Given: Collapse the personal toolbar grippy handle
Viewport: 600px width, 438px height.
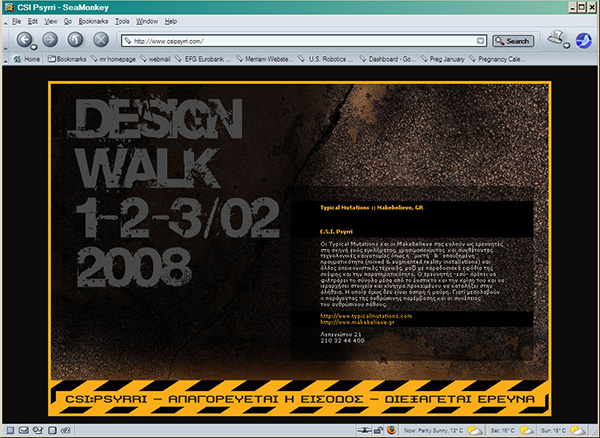Looking at the screenshot, I should pyautogui.click(x=5, y=59).
